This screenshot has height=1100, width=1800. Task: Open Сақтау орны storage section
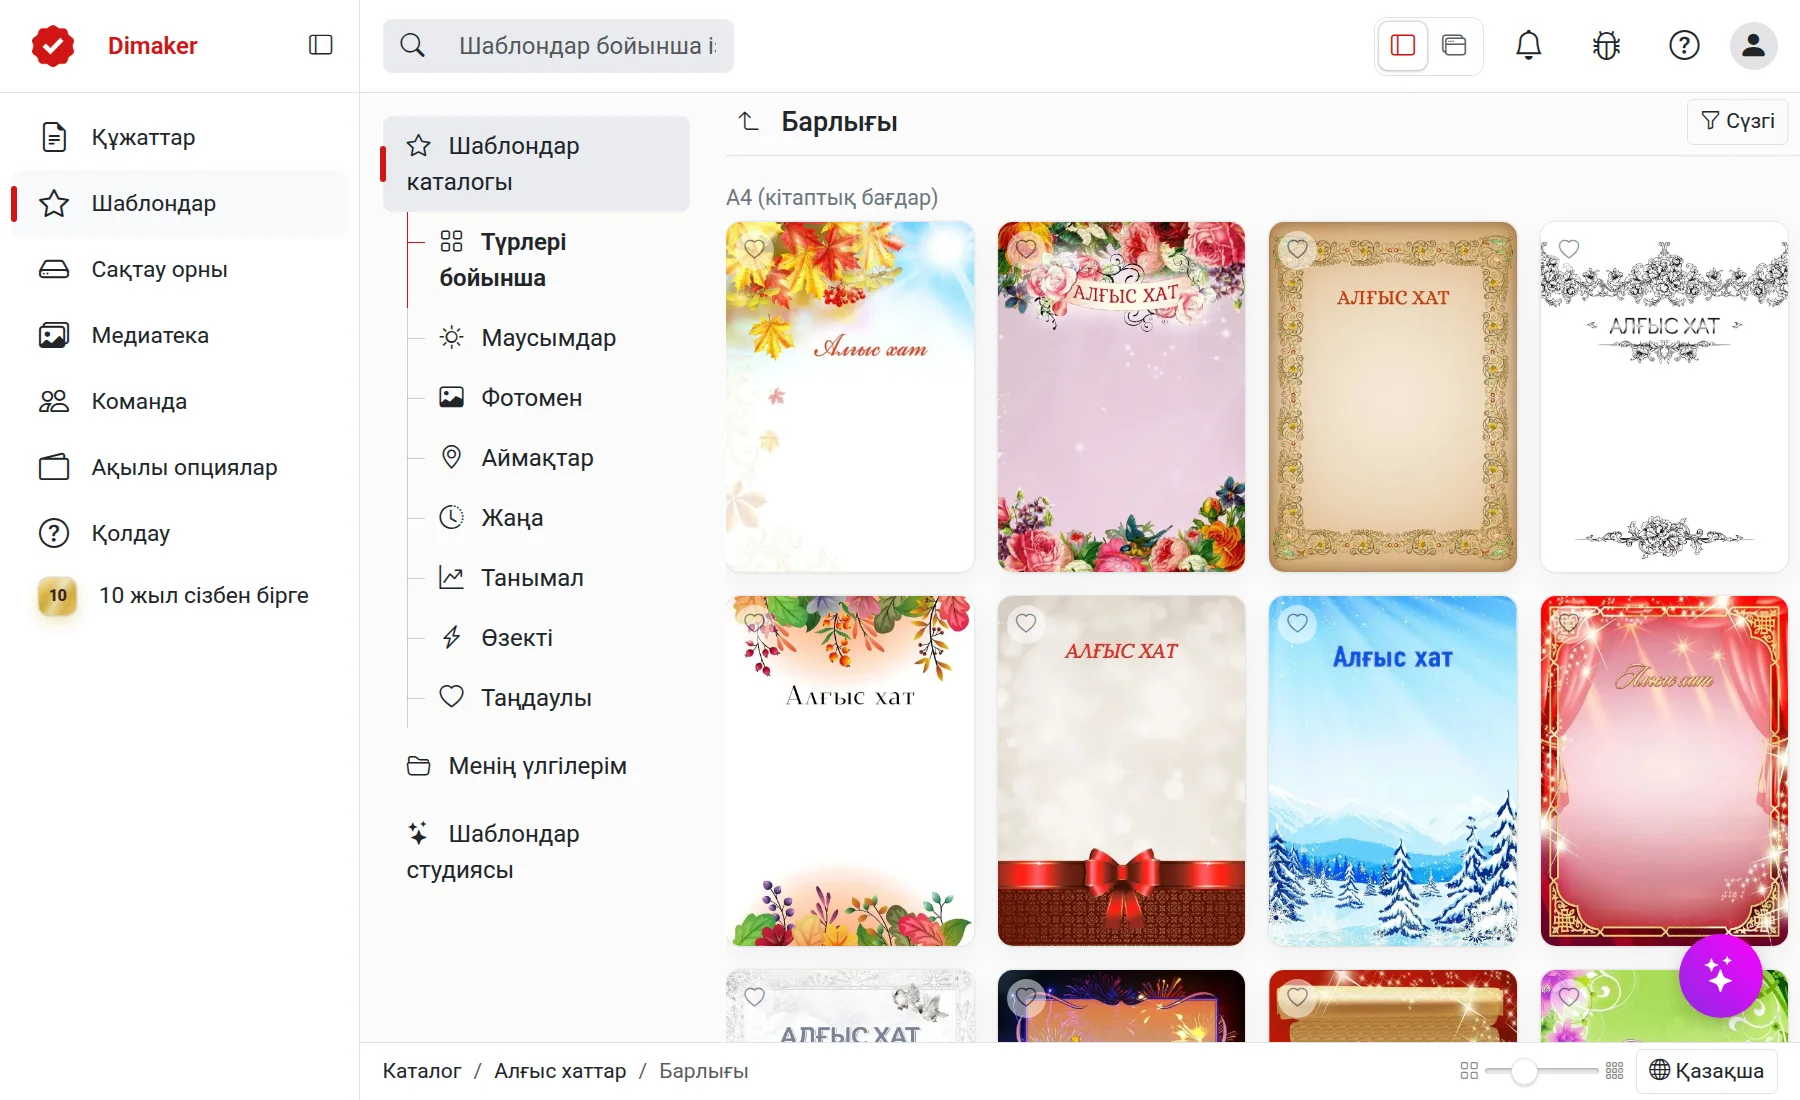[178, 269]
